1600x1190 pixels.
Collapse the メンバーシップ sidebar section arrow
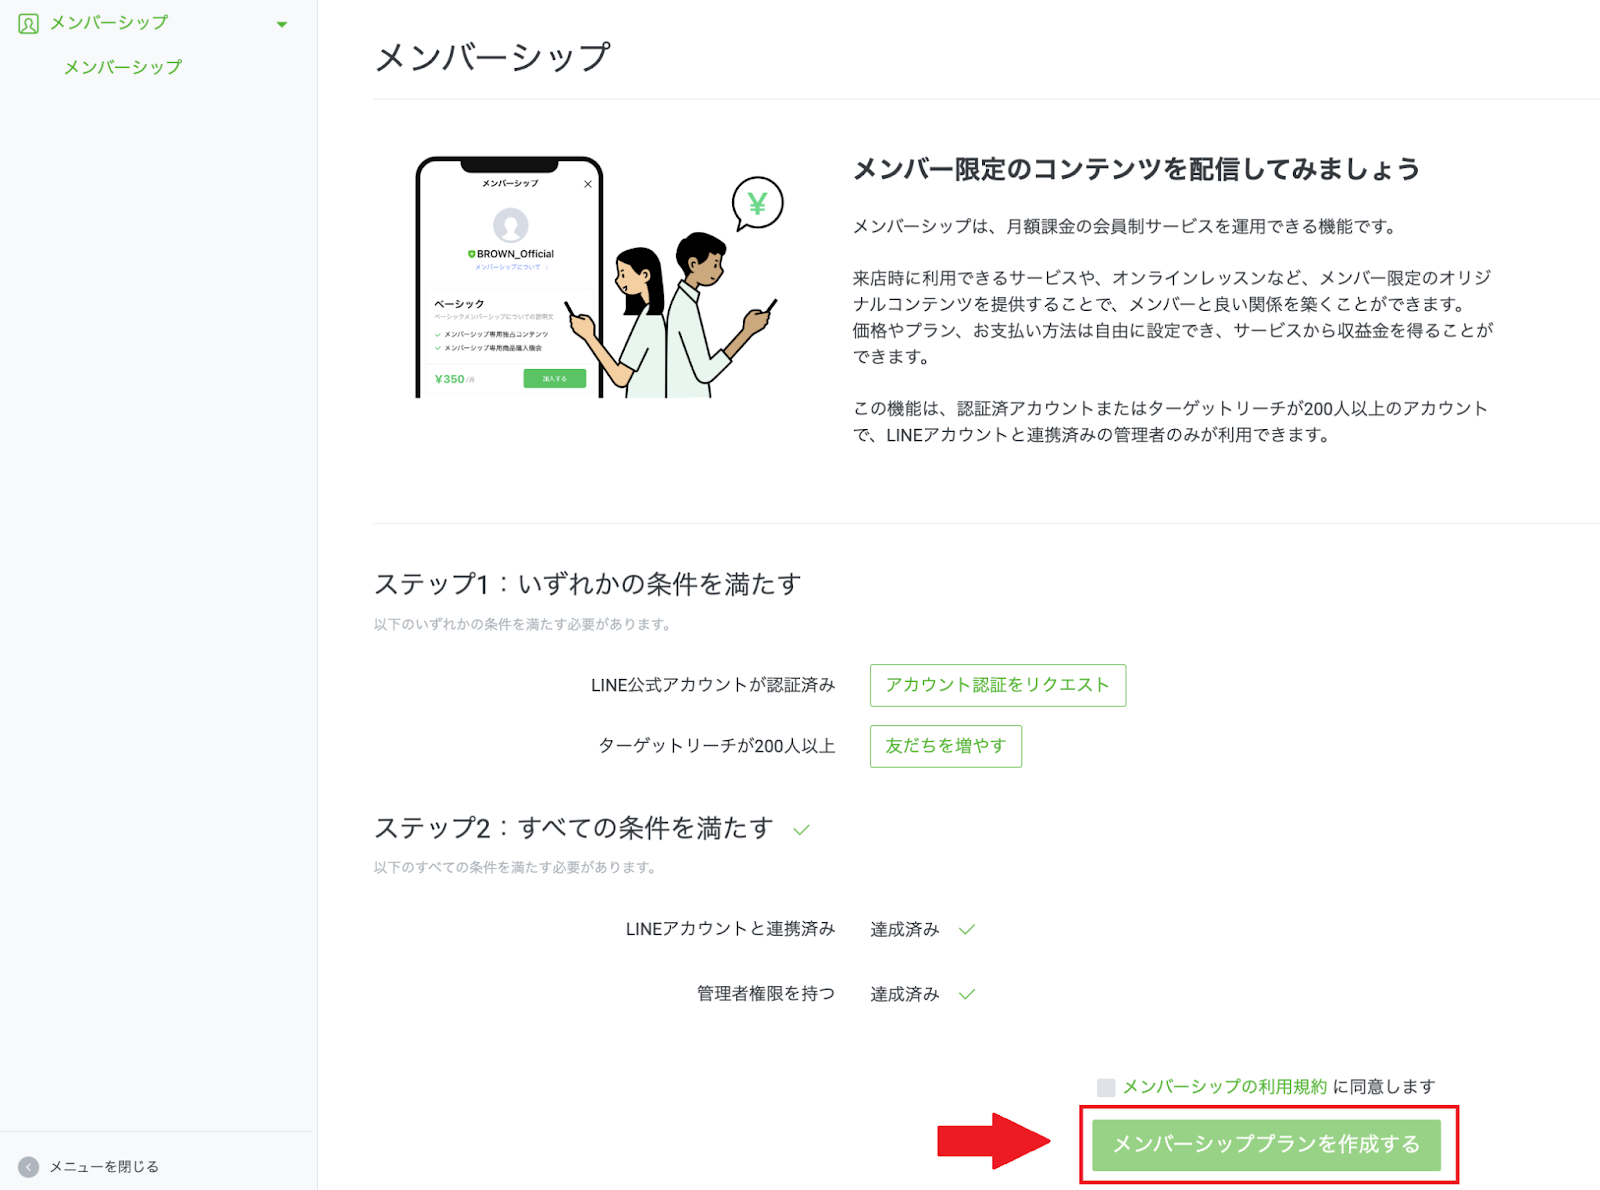282,24
